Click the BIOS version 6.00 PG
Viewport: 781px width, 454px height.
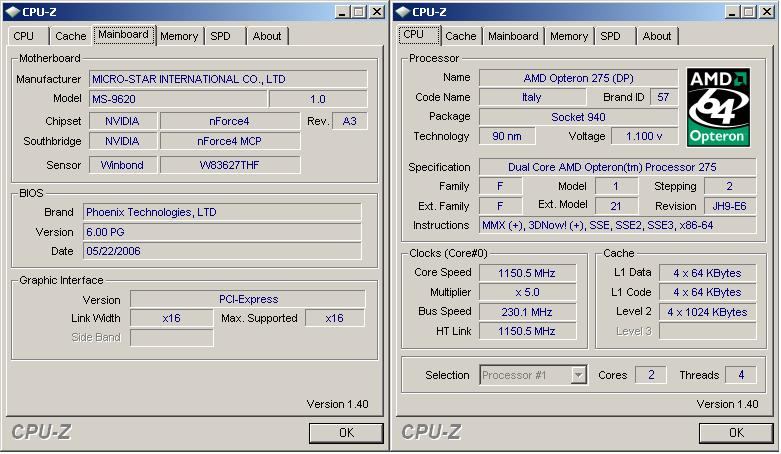pos(222,232)
